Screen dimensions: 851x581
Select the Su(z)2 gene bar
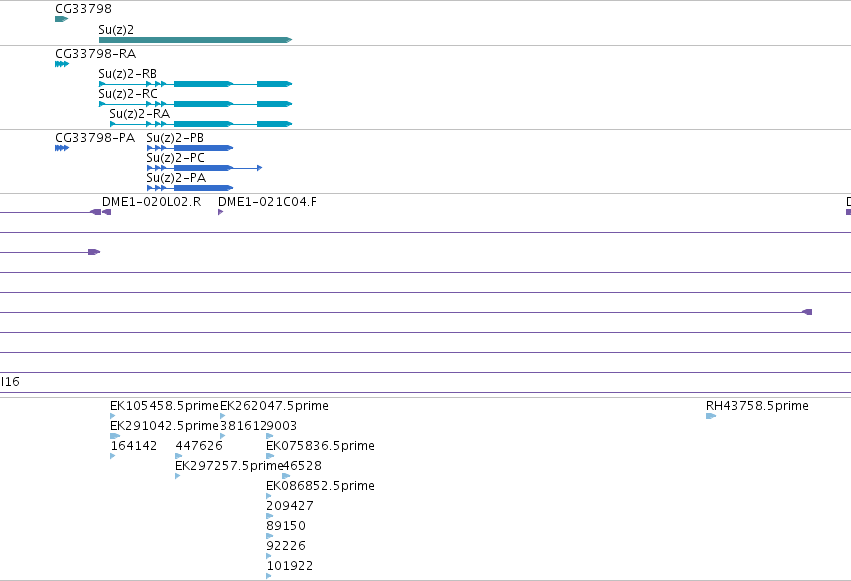[195, 40]
